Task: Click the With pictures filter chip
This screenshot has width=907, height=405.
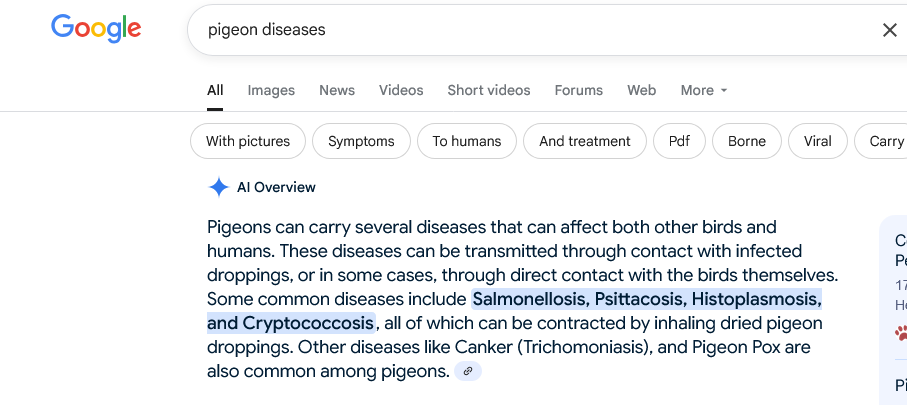Action: point(248,141)
